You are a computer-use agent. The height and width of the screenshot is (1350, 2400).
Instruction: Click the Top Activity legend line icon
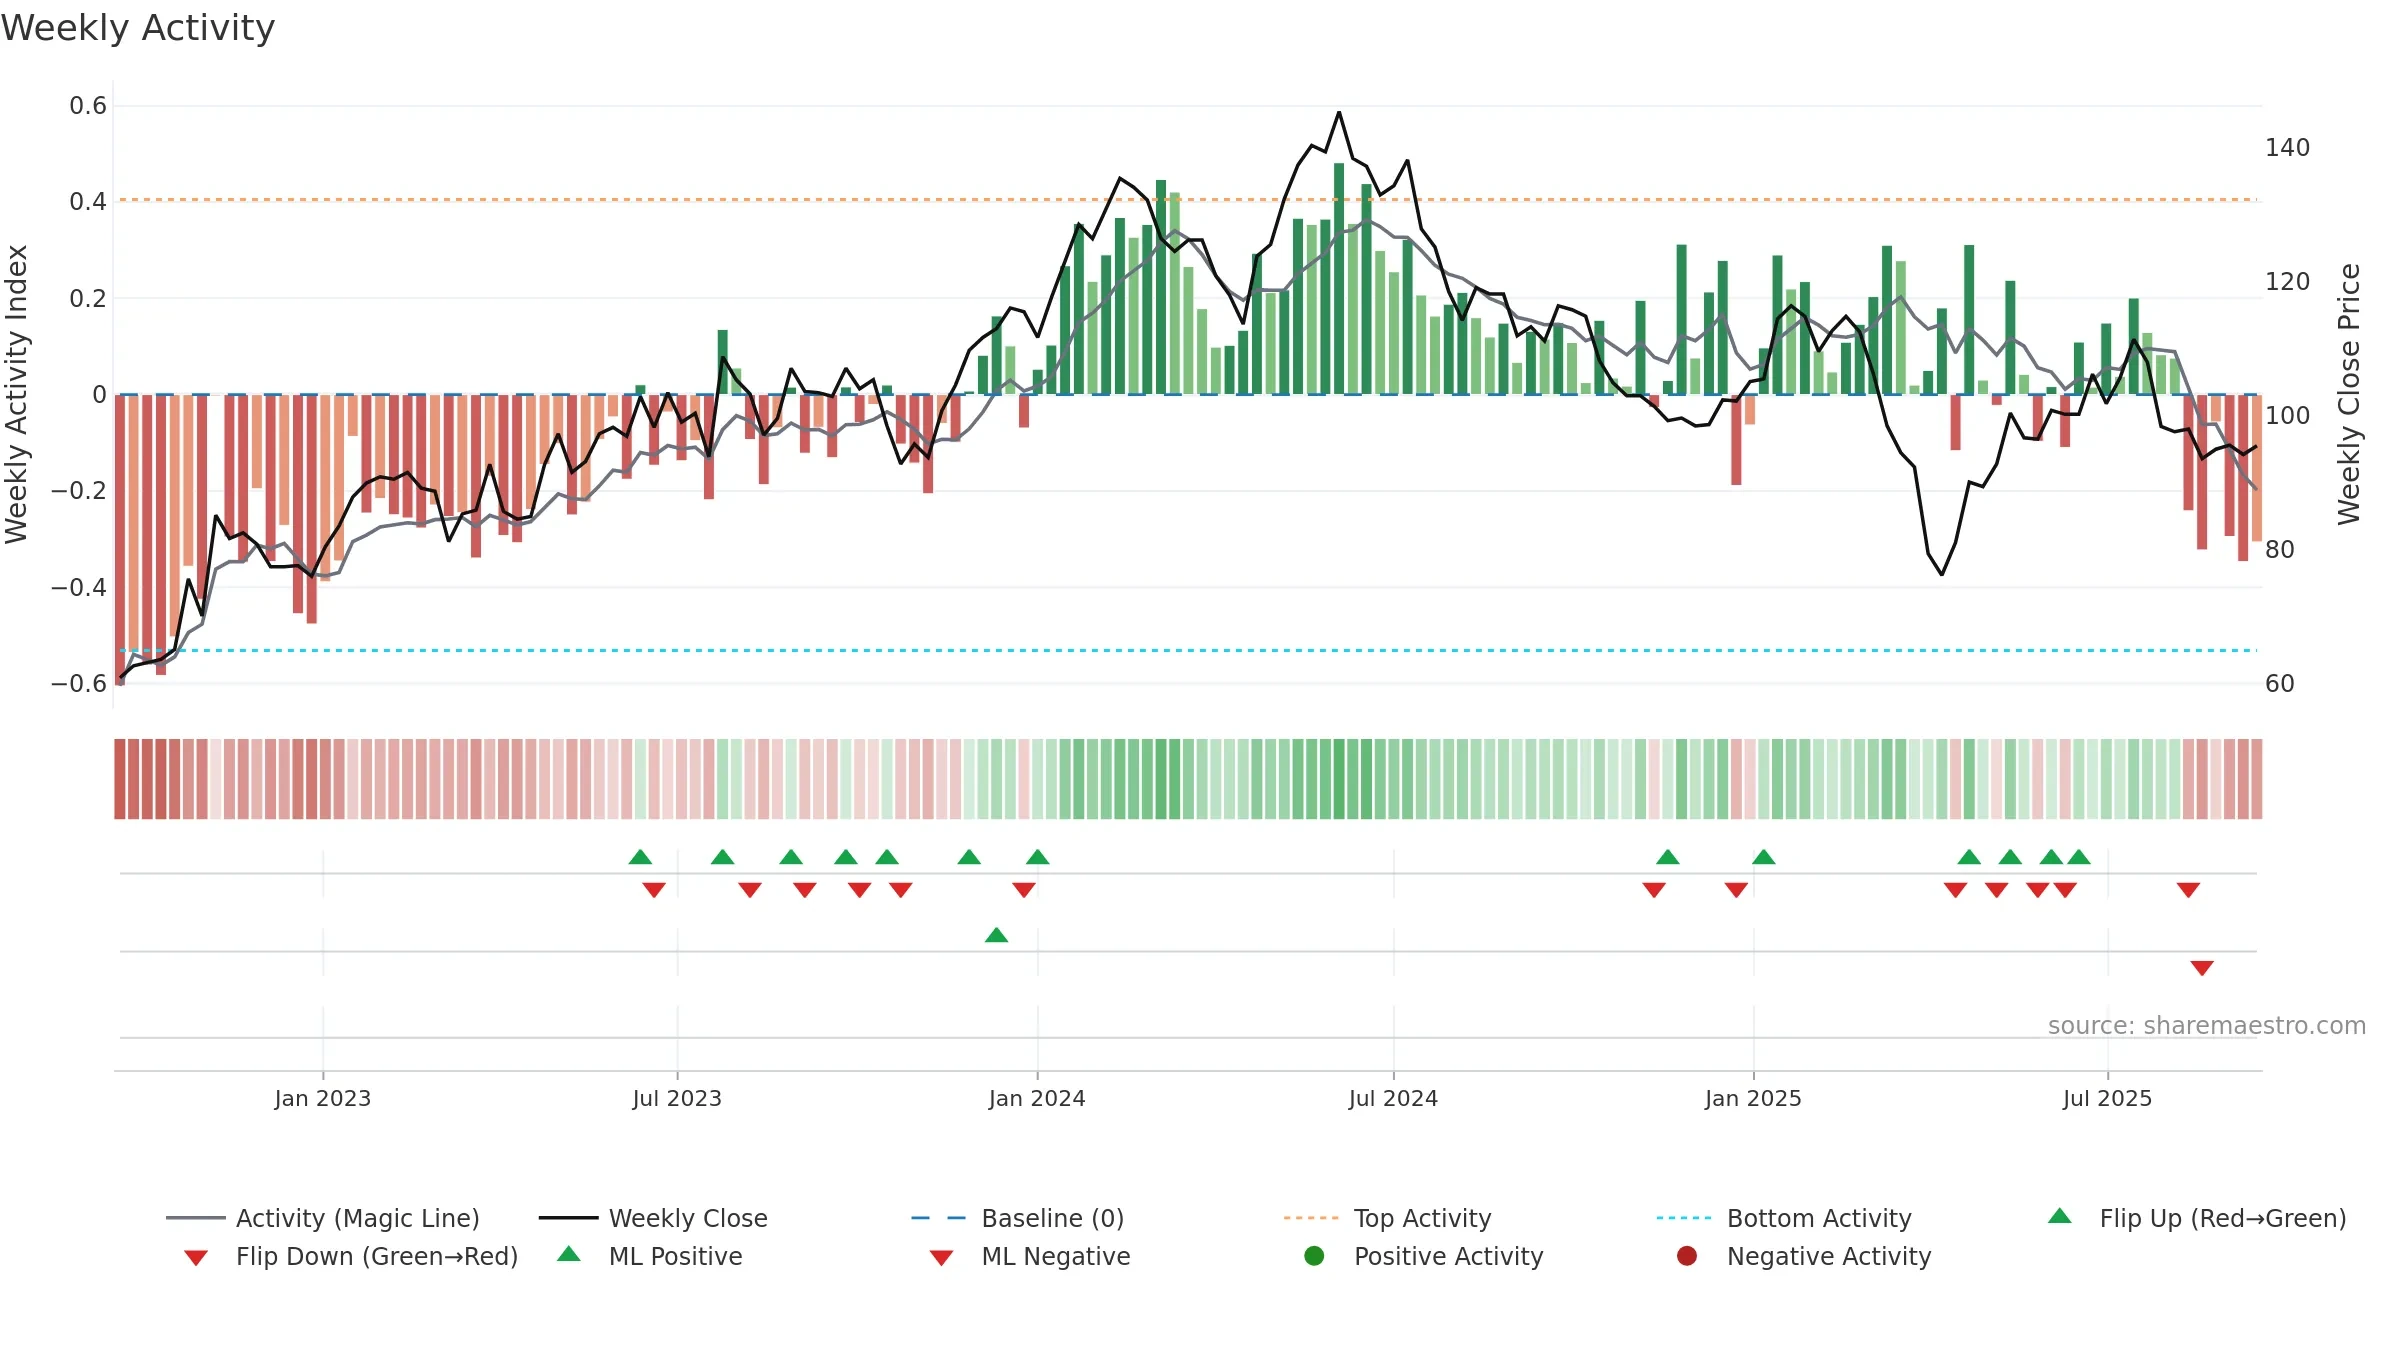(x=1311, y=1218)
